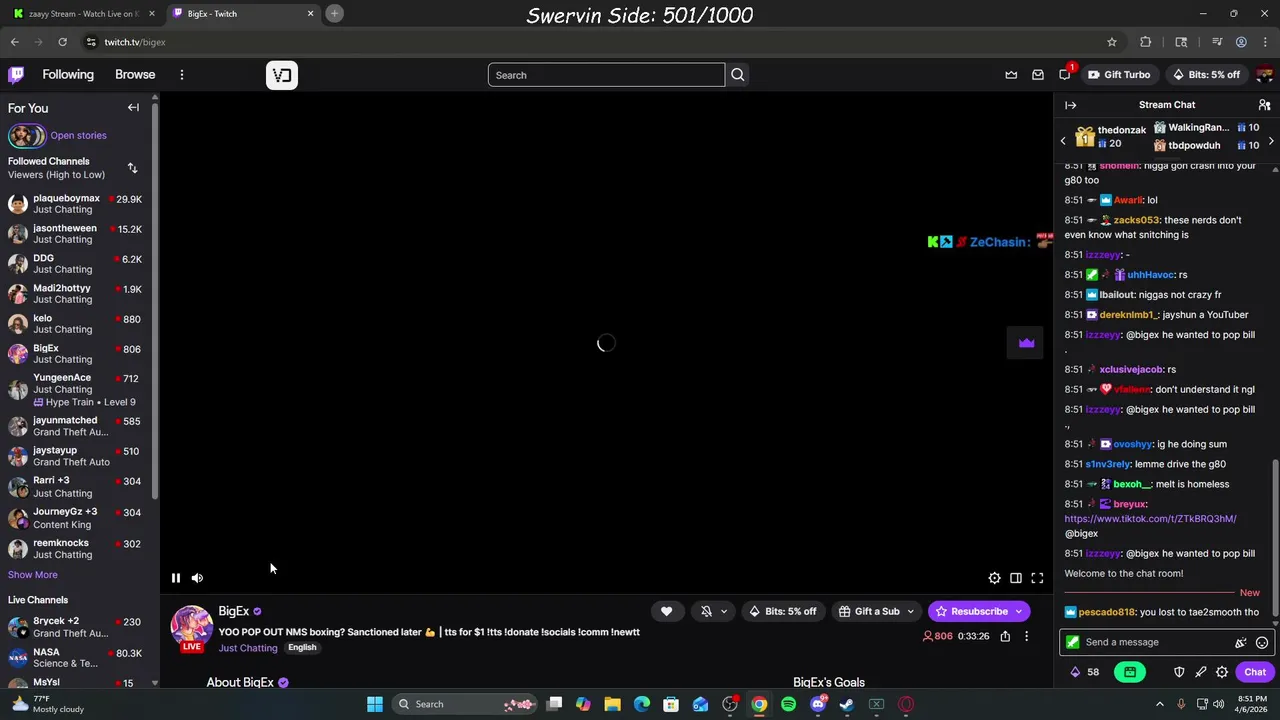This screenshot has width=1280, height=720.
Task: Open NASA live channel in sidebar
Action: click(x=76, y=657)
